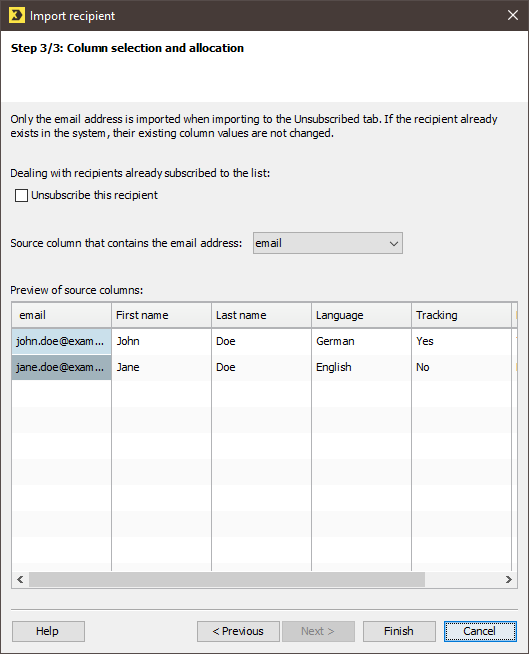
Task: Close the Import recipient dialog
Action: click(513, 15)
